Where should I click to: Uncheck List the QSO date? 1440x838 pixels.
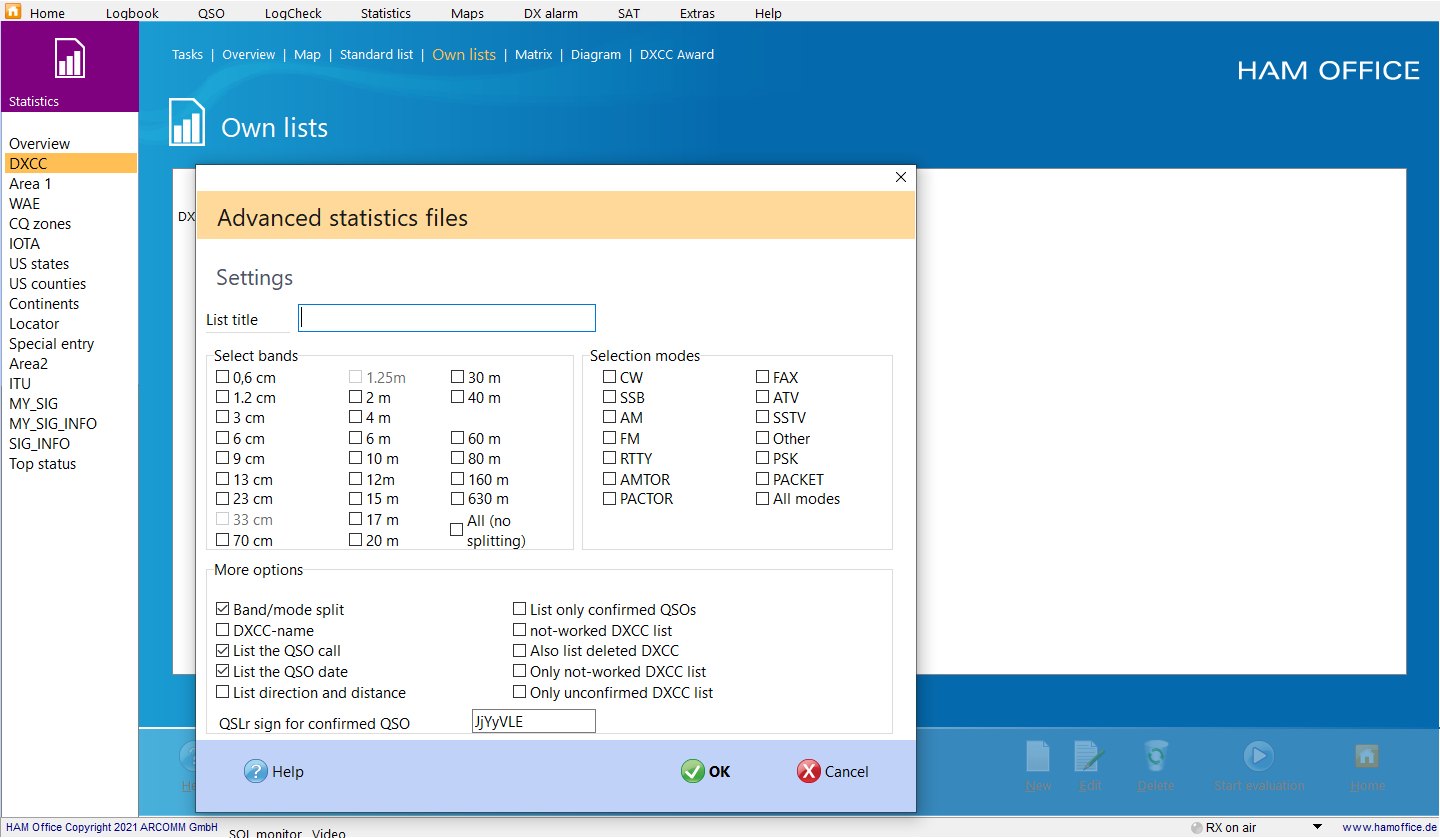222,671
